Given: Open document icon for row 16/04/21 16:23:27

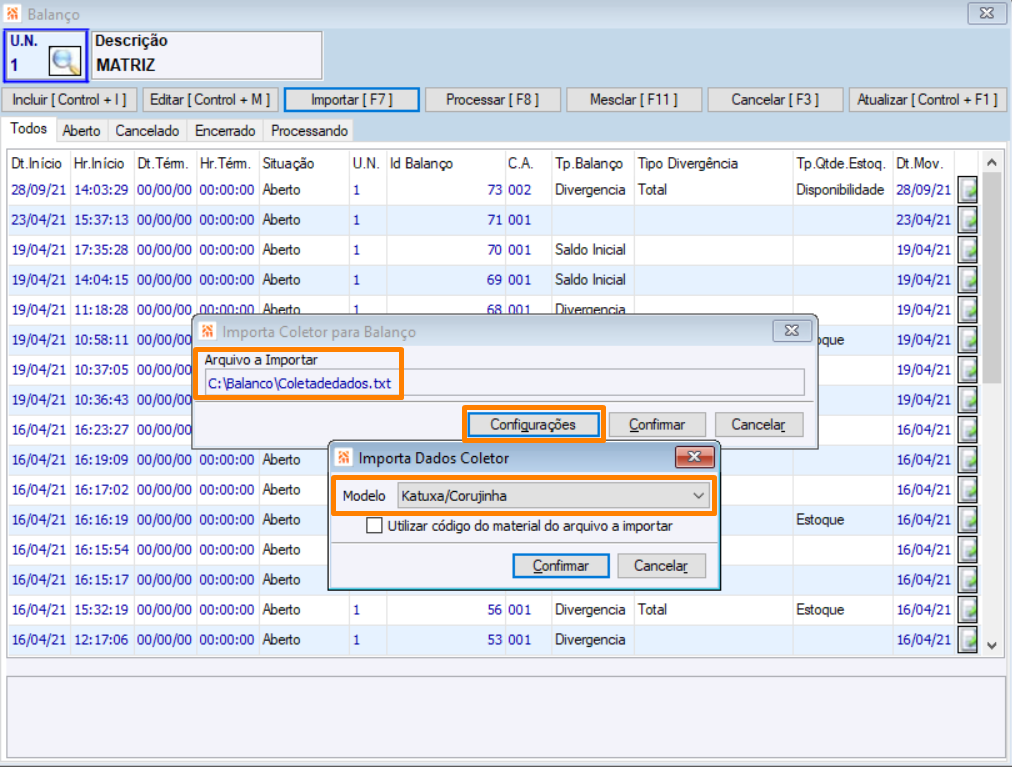Looking at the screenshot, I should (967, 430).
